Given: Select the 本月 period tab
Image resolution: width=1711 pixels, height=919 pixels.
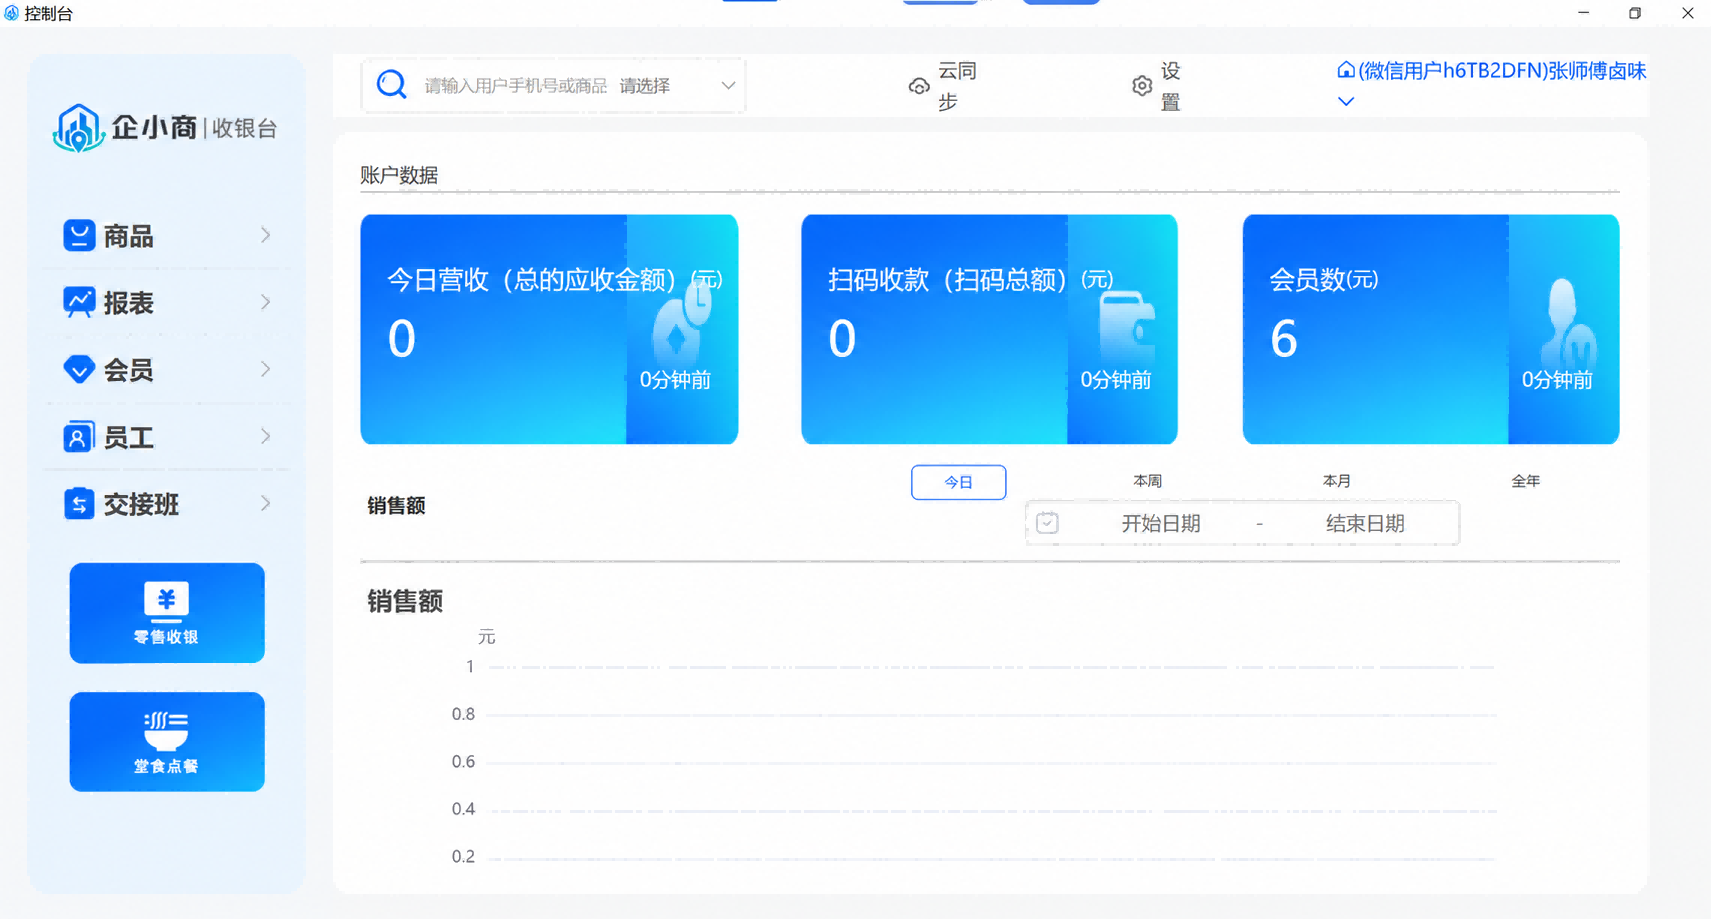Looking at the screenshot, I should click(x=1336, y=481).
